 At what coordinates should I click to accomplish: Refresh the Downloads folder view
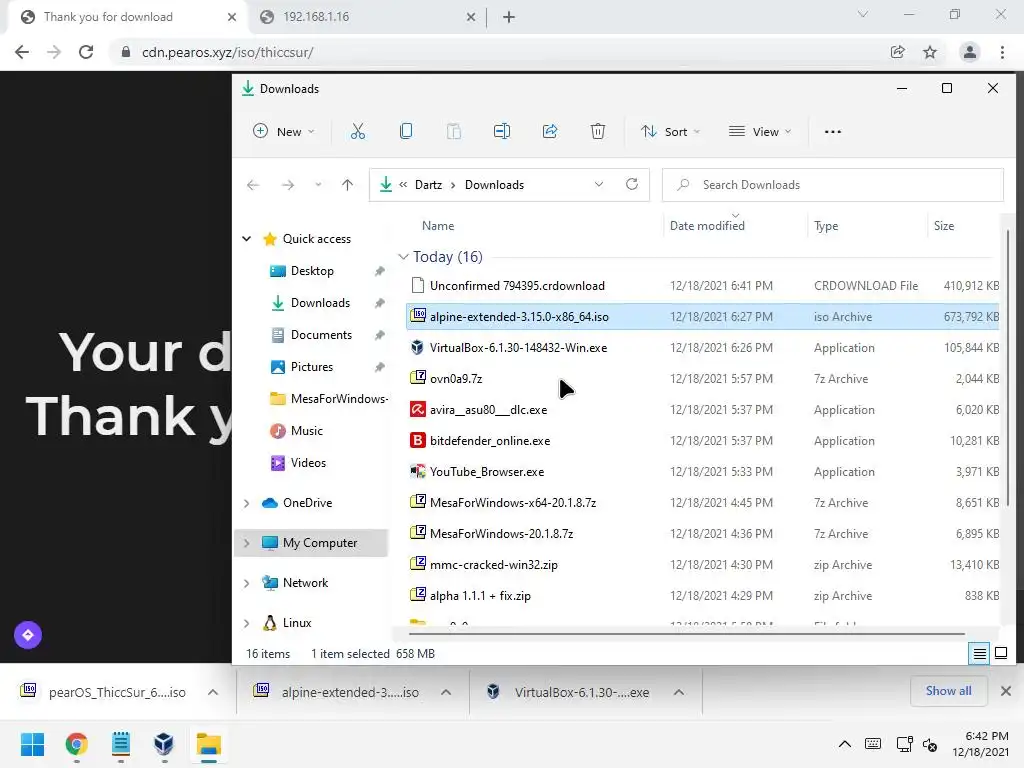632,184
